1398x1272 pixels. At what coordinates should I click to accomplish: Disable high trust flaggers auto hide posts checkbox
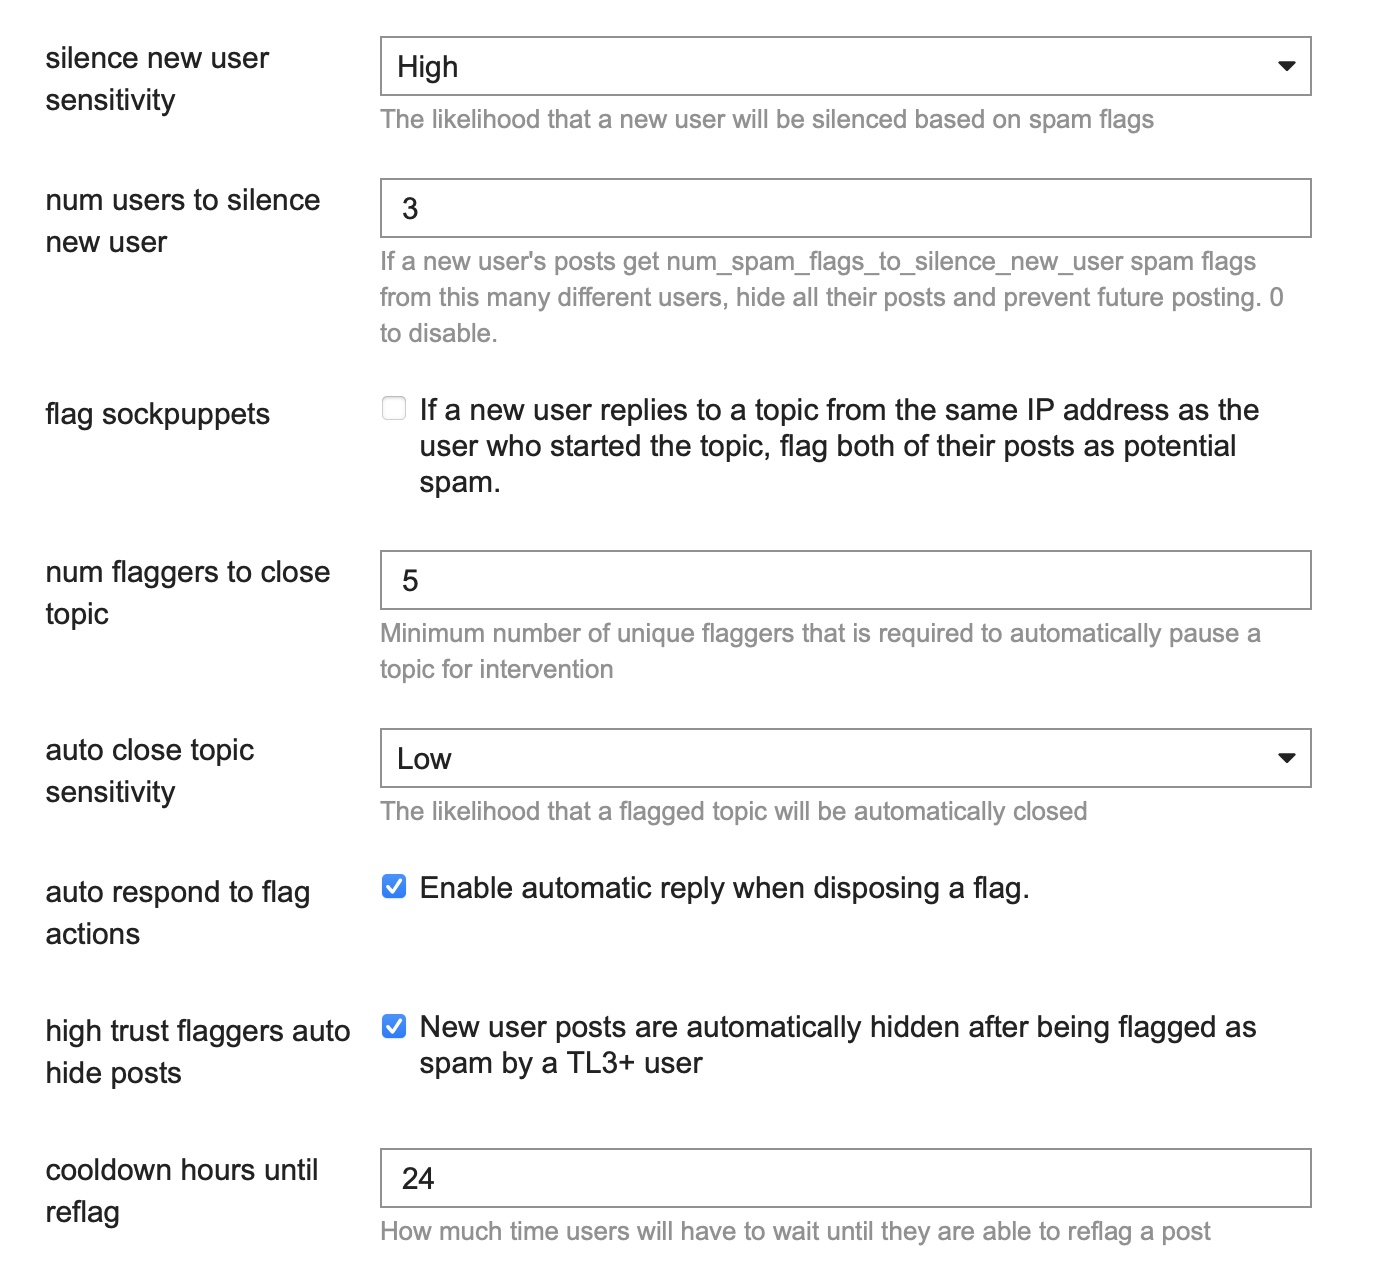tap(394, 1026)
